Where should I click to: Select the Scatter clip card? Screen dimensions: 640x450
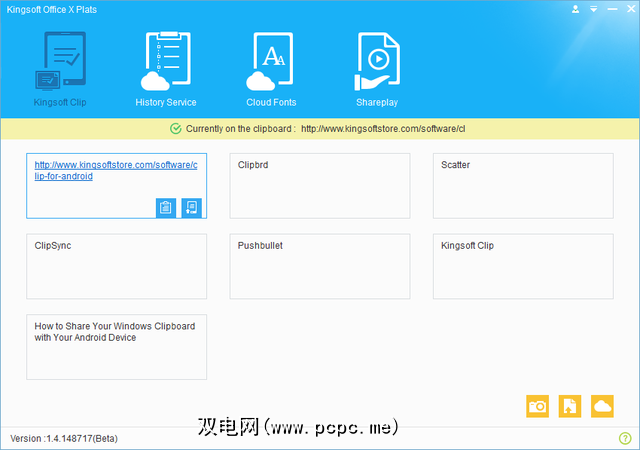[523, 186]
